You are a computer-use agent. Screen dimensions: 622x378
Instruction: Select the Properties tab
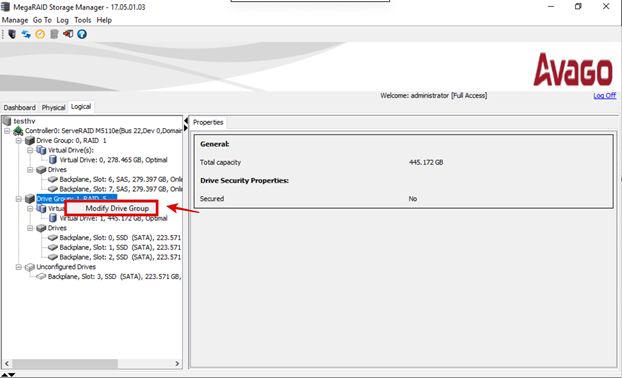point(208,122)
